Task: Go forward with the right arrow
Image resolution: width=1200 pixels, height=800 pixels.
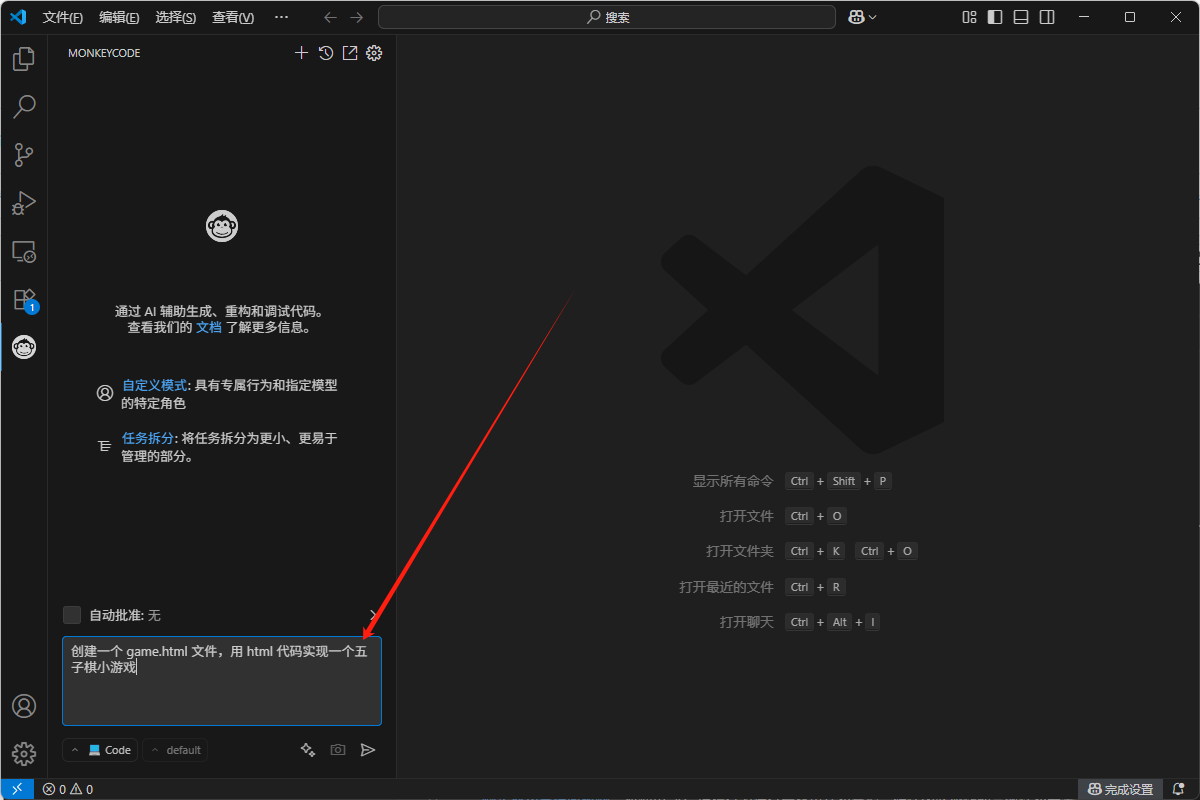Action: tap(357, 17)
